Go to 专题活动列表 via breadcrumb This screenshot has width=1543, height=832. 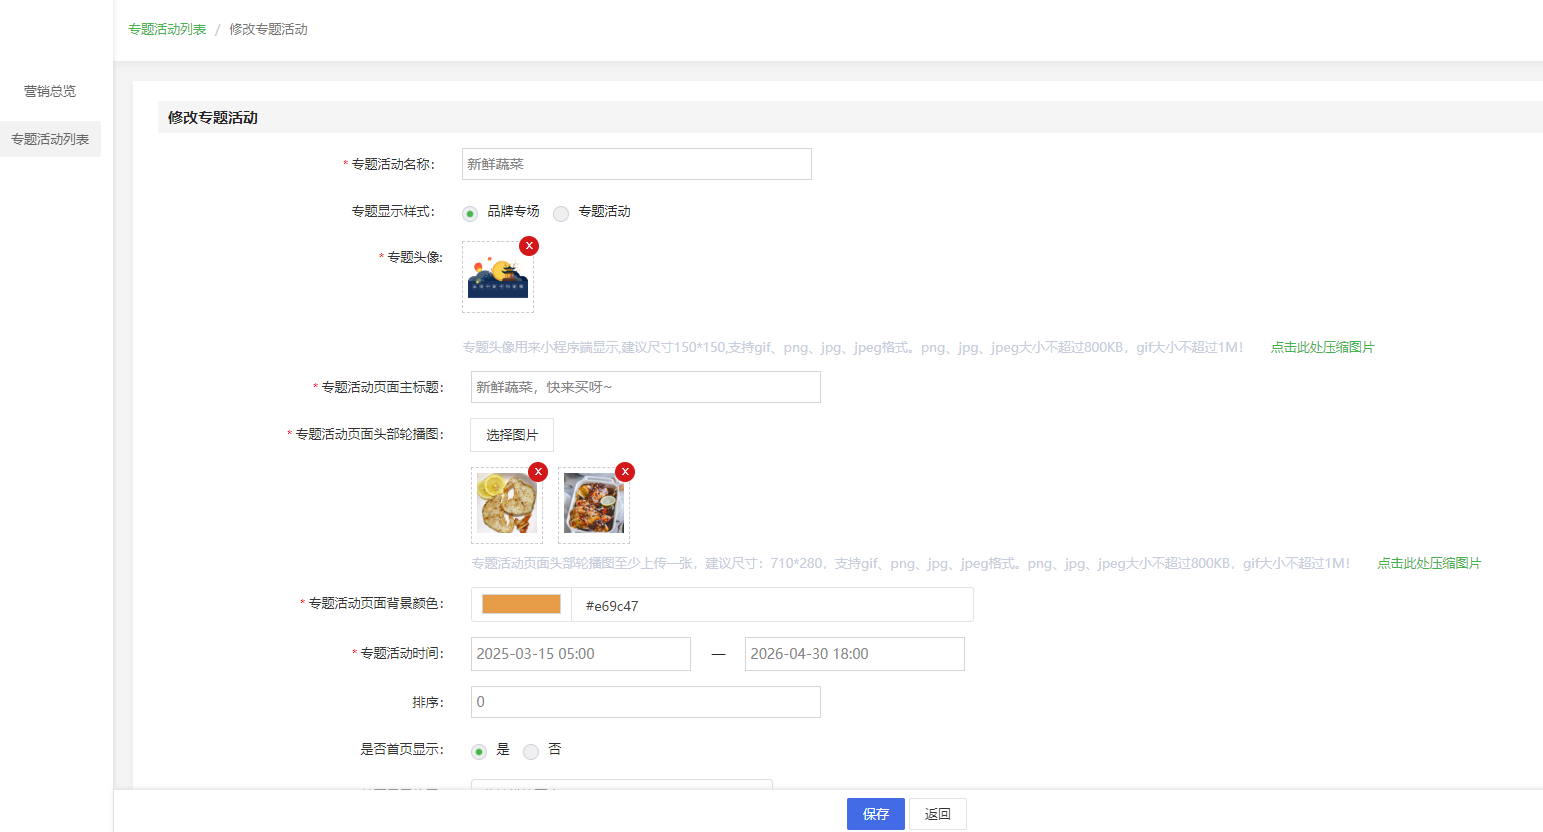coord(167,29)
